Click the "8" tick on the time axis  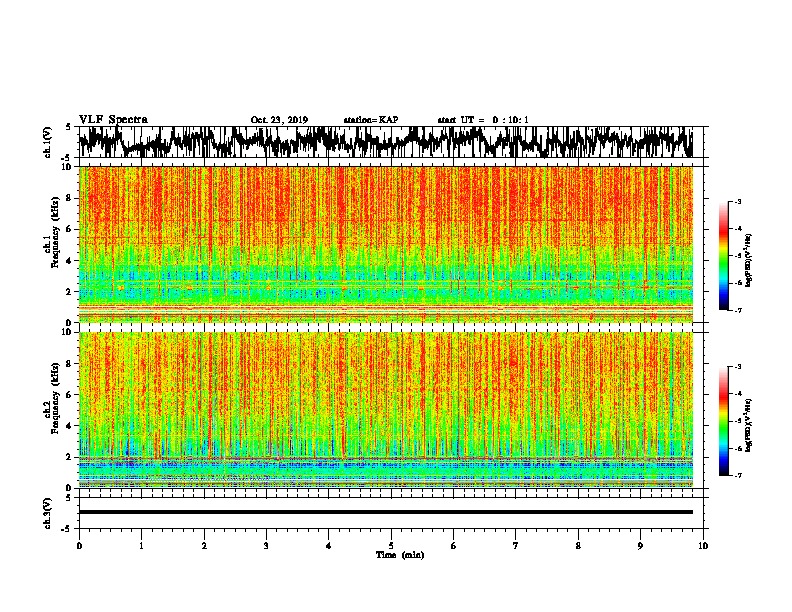pyautogui.click(x=578, y=546)
